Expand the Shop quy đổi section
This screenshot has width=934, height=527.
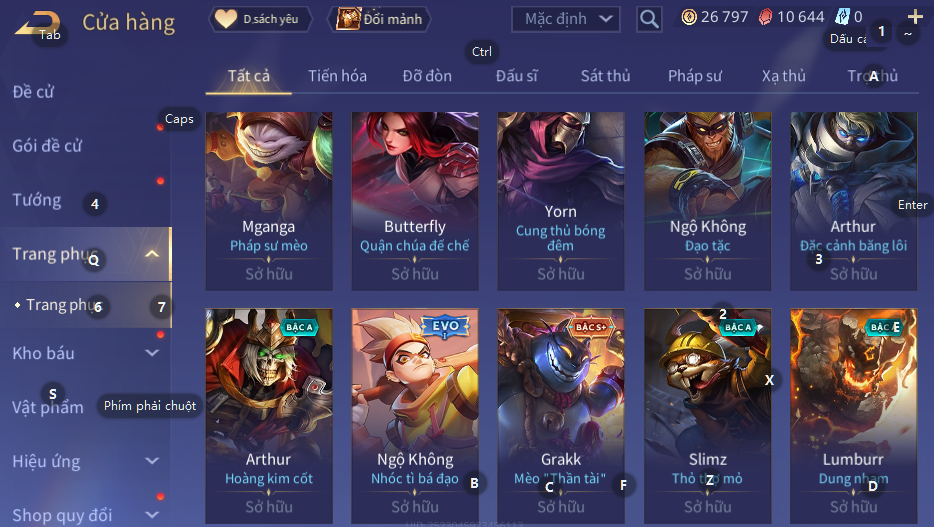click(x=152, y=514)
